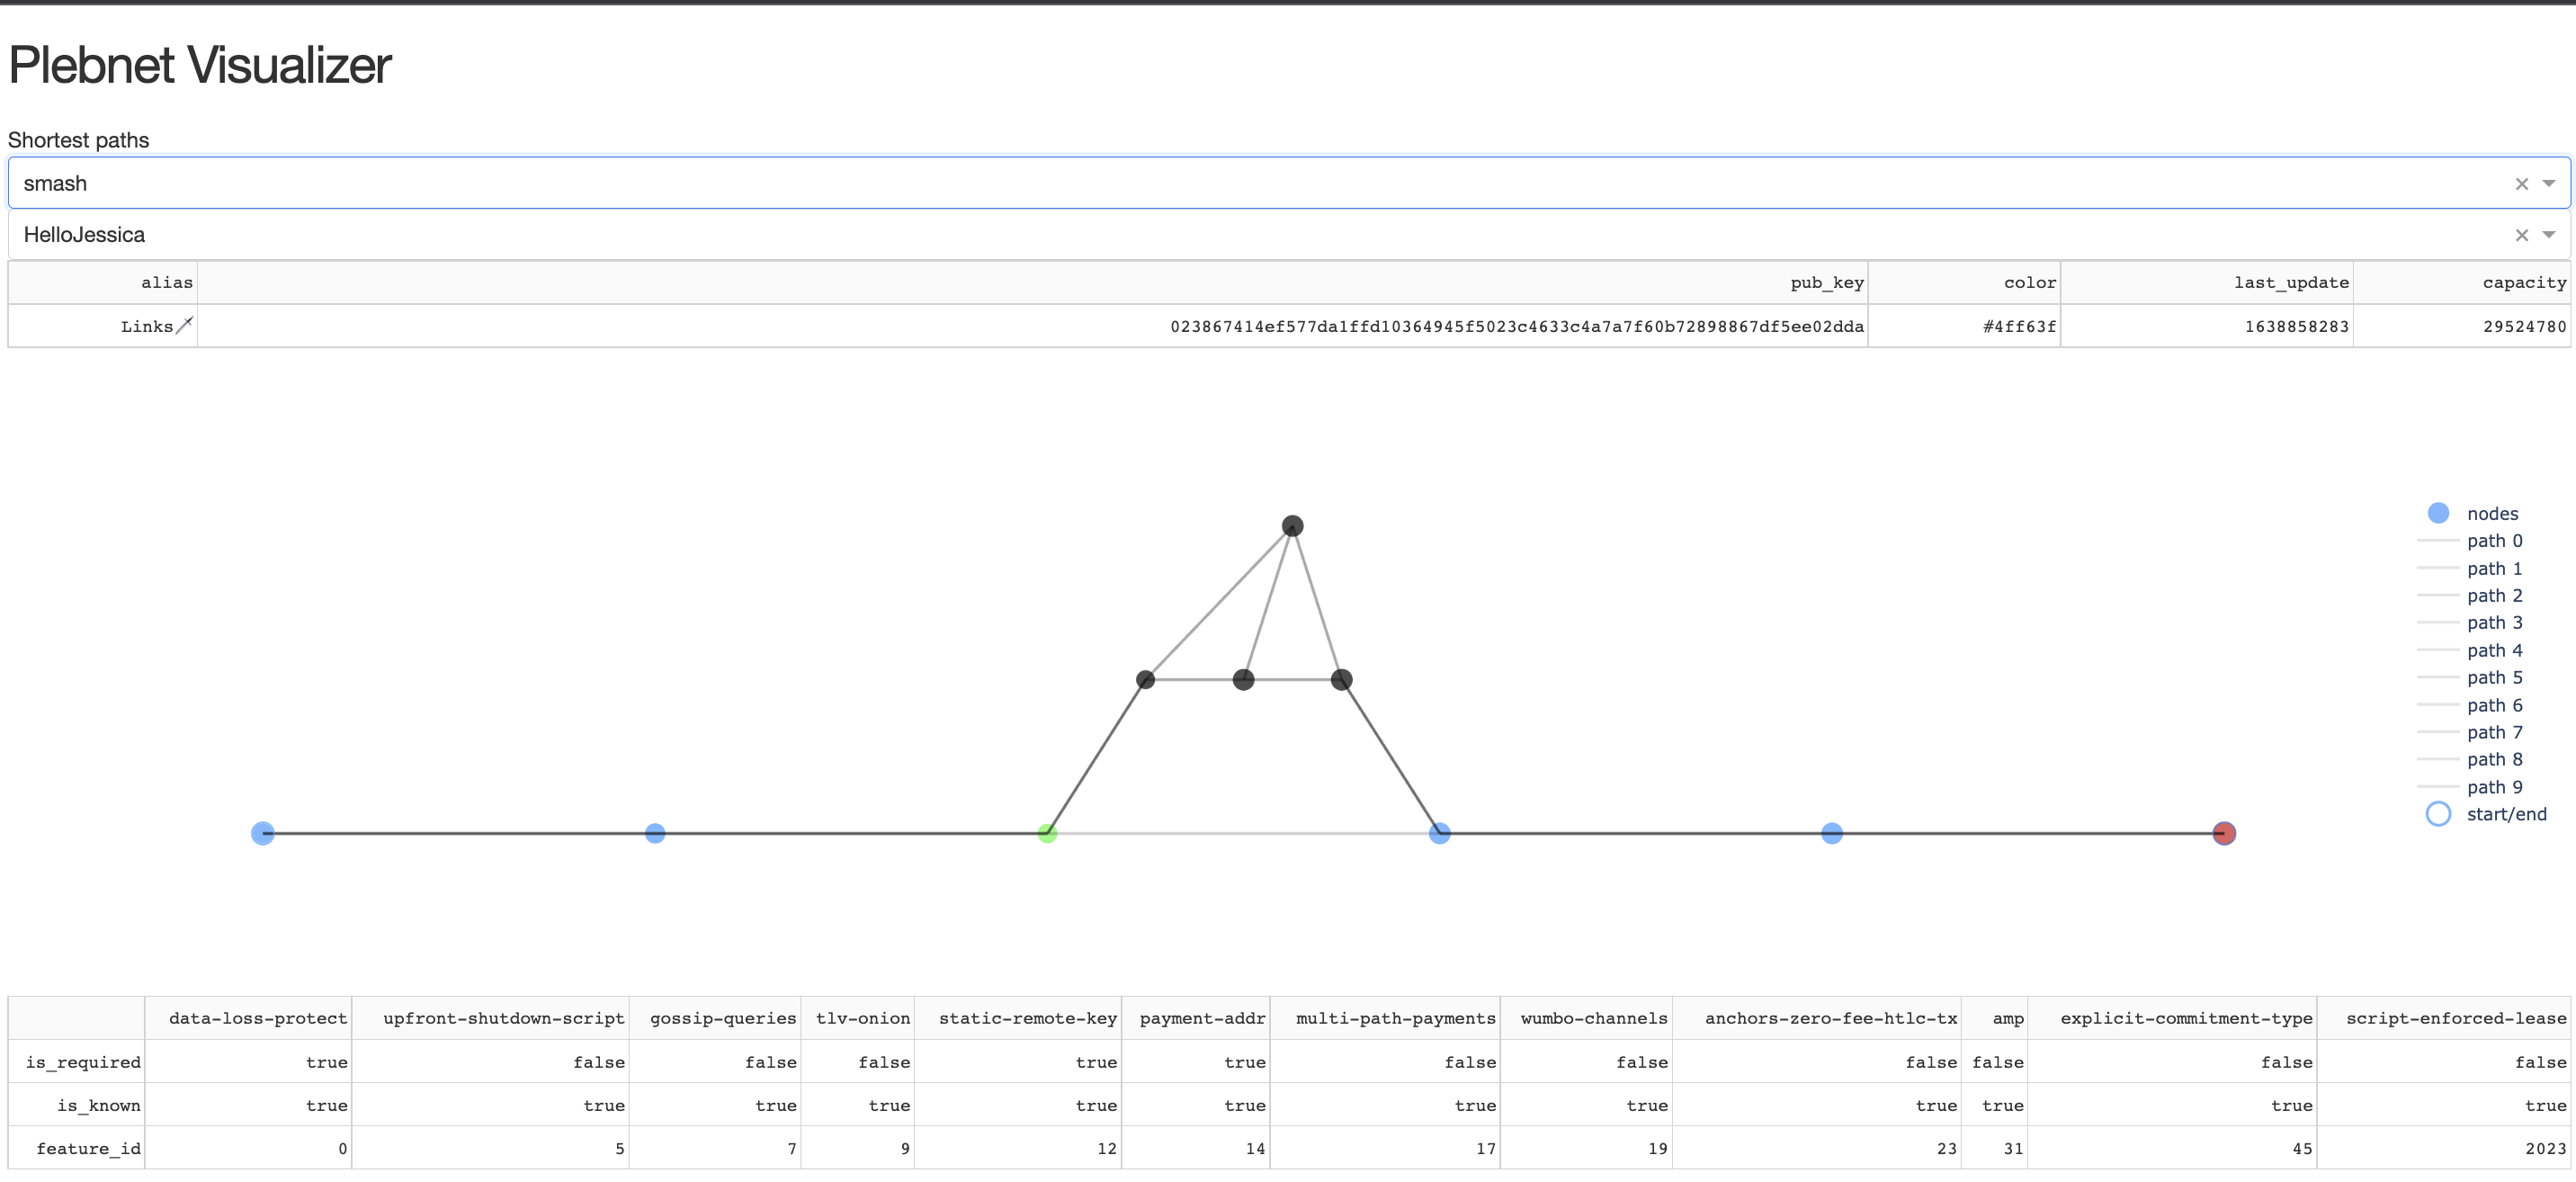Toggle path 0 visibility in legend
Screen dimensions: 2576x1182
pyautogui.click(x=2493, y=541)
